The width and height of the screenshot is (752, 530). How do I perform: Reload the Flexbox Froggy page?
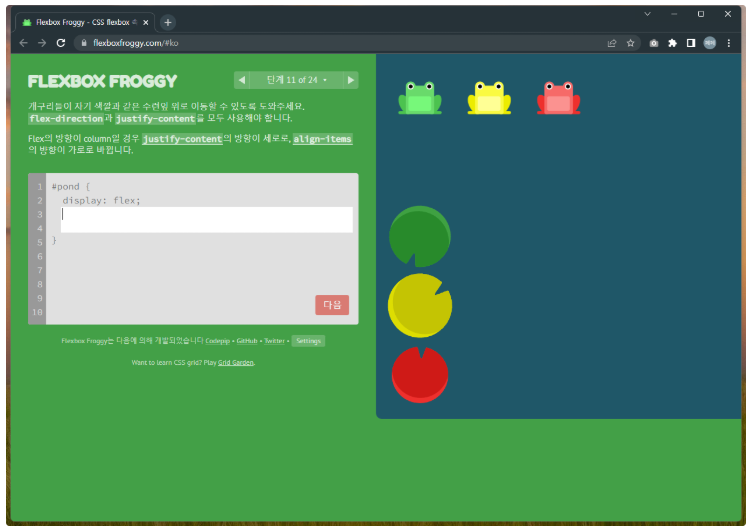point(61,43)
